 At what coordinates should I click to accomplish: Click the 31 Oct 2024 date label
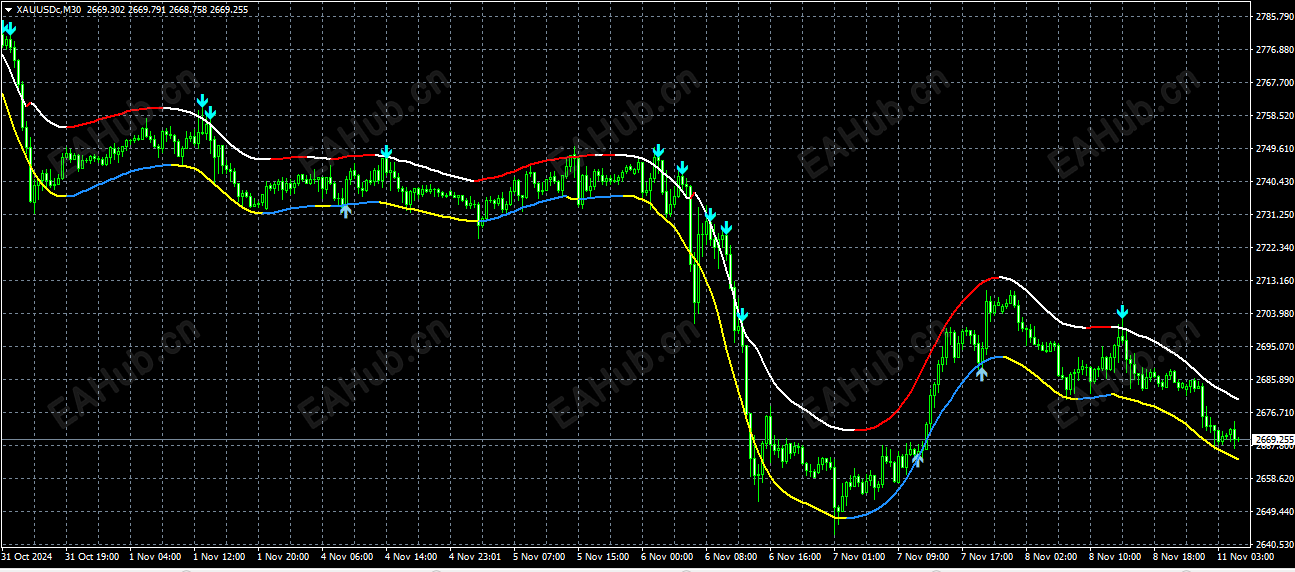pyautogui.click(x=25, y=557)
